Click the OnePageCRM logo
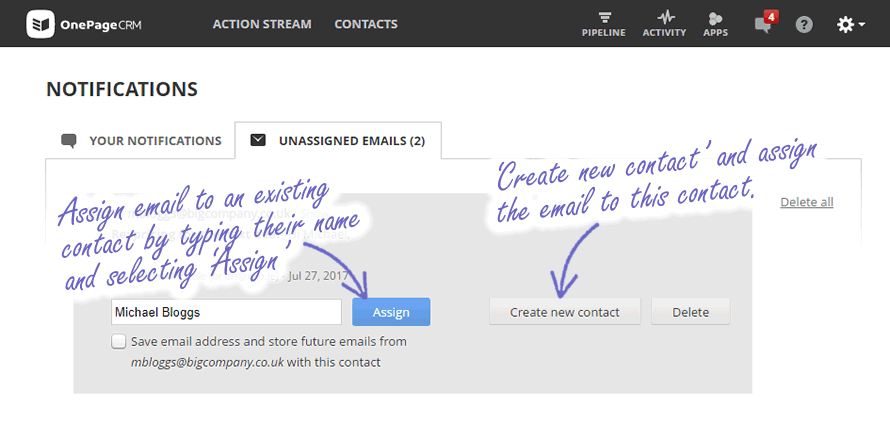The width and height of the screenshot is (890, 440). (x=84, y=24)
